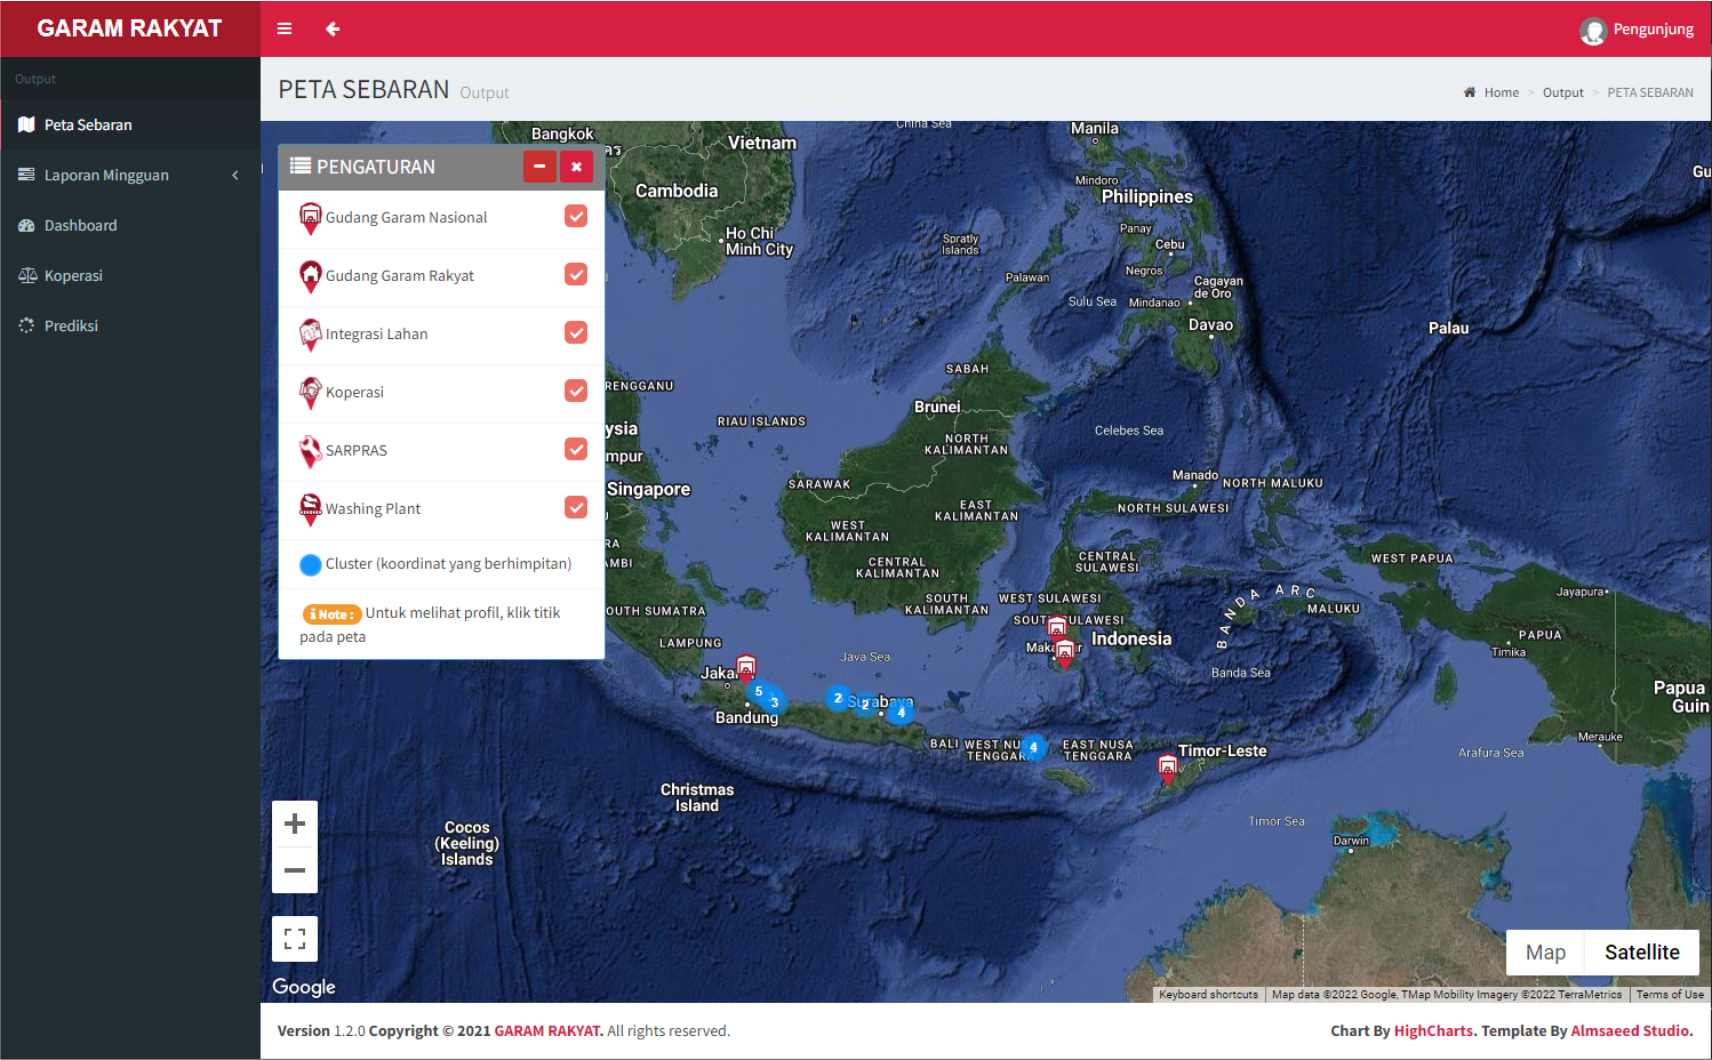Collapse the Pengaturan panel with minus

coord(539,167)
